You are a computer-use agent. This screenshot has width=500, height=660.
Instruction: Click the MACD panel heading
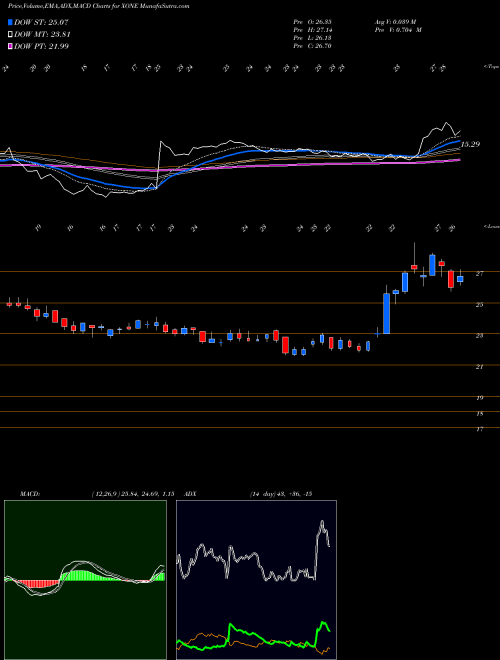pyautogui.click(x=29, y=494)
